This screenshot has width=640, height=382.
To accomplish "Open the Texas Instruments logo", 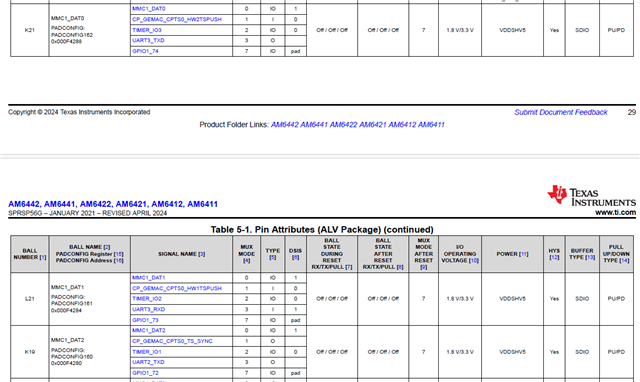I will 591,196.
